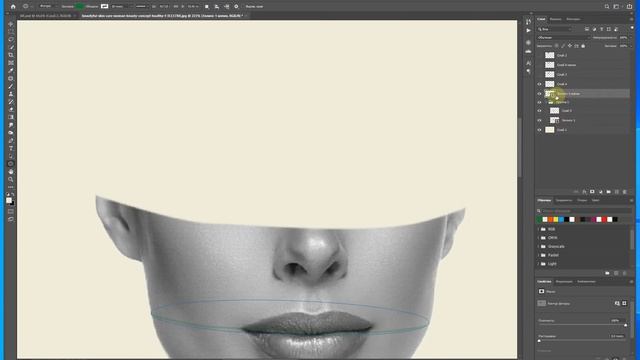The image size is (640, 360).
Task: Click the layer opacity value field
Action: 623,38
